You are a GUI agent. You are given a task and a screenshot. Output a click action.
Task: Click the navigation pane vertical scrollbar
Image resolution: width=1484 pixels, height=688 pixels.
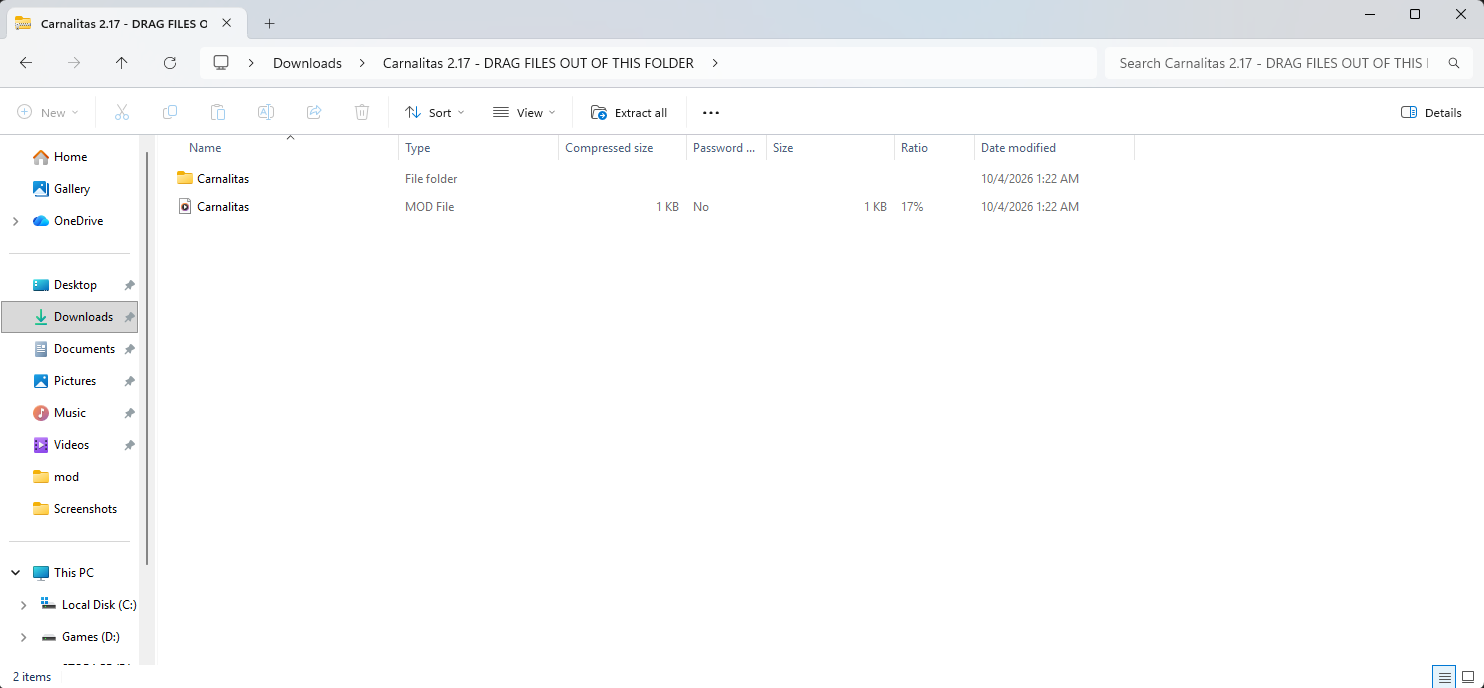coord(148,358)
